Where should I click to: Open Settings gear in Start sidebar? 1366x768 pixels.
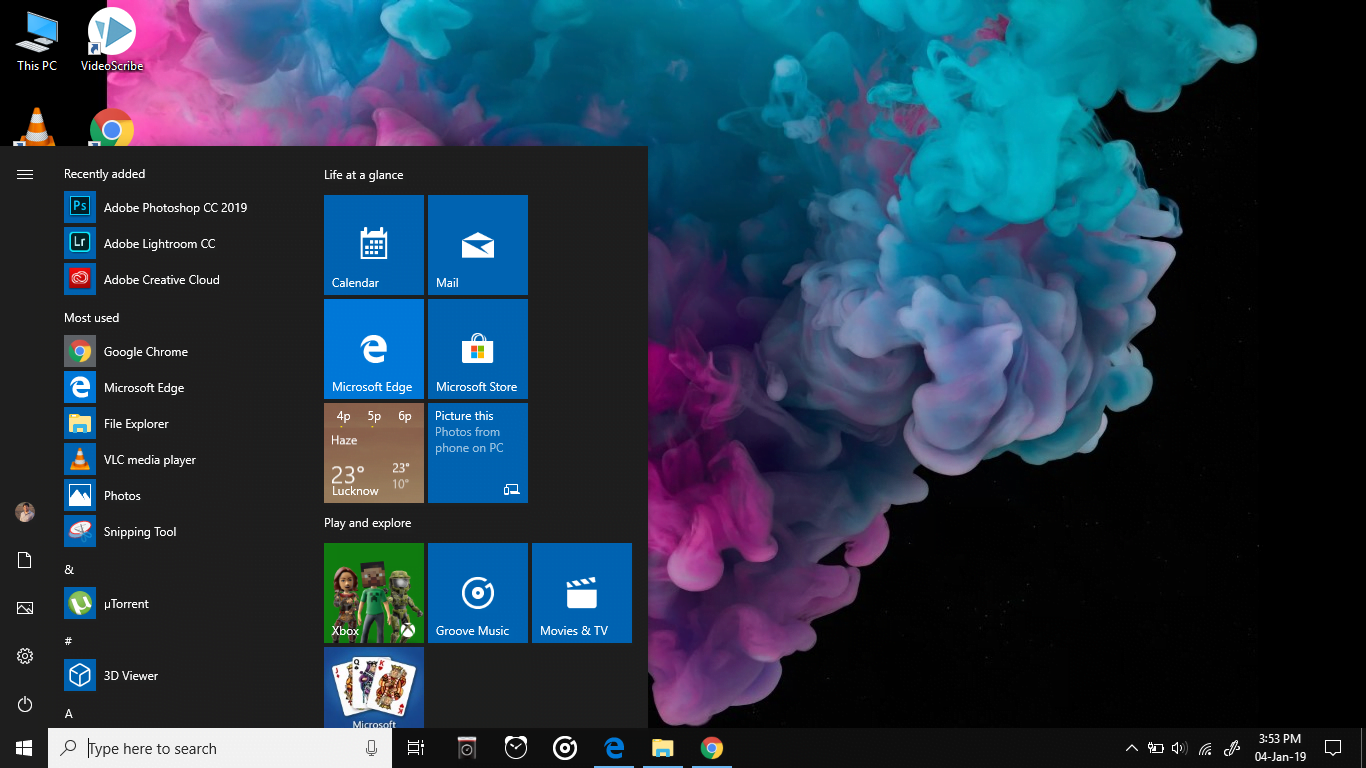25,656
